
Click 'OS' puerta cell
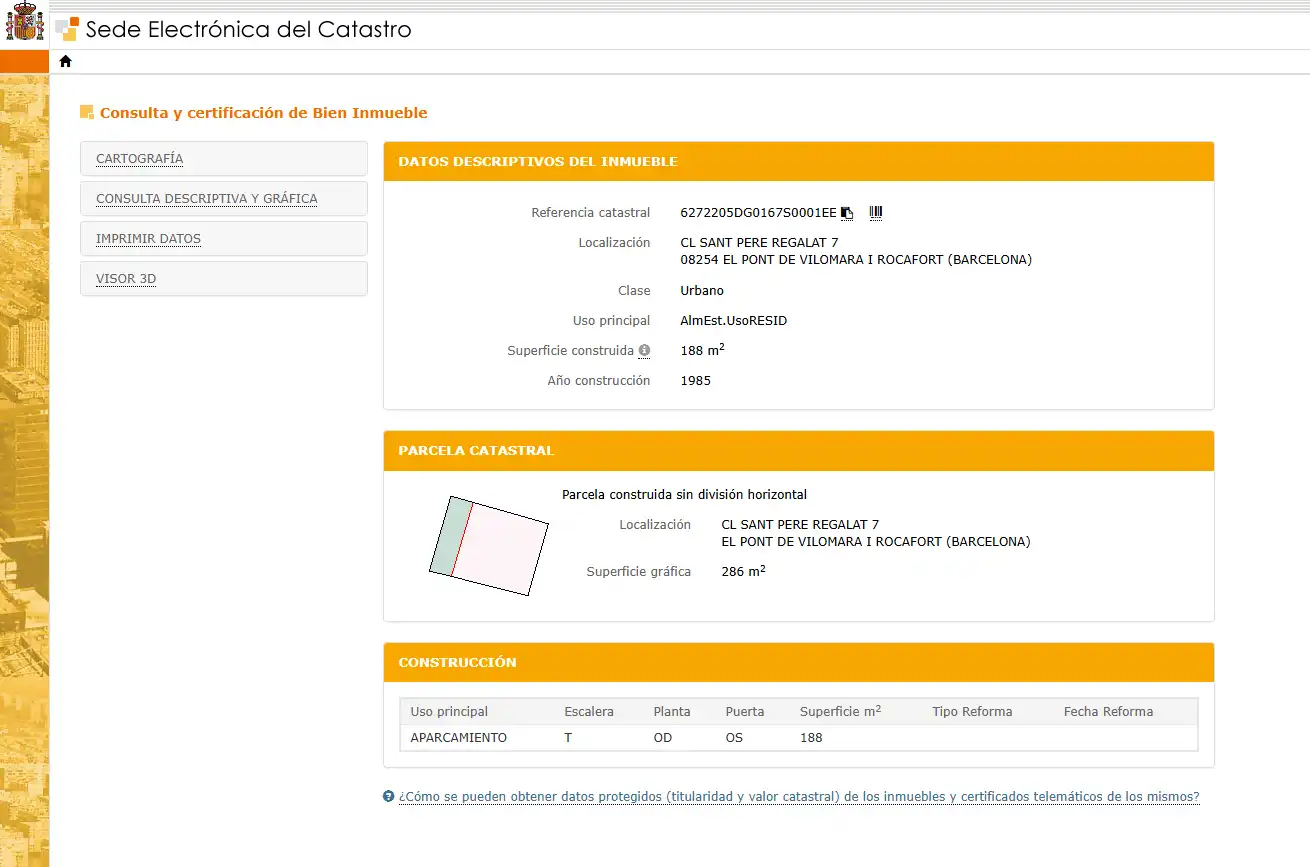[x=734, y=738]
